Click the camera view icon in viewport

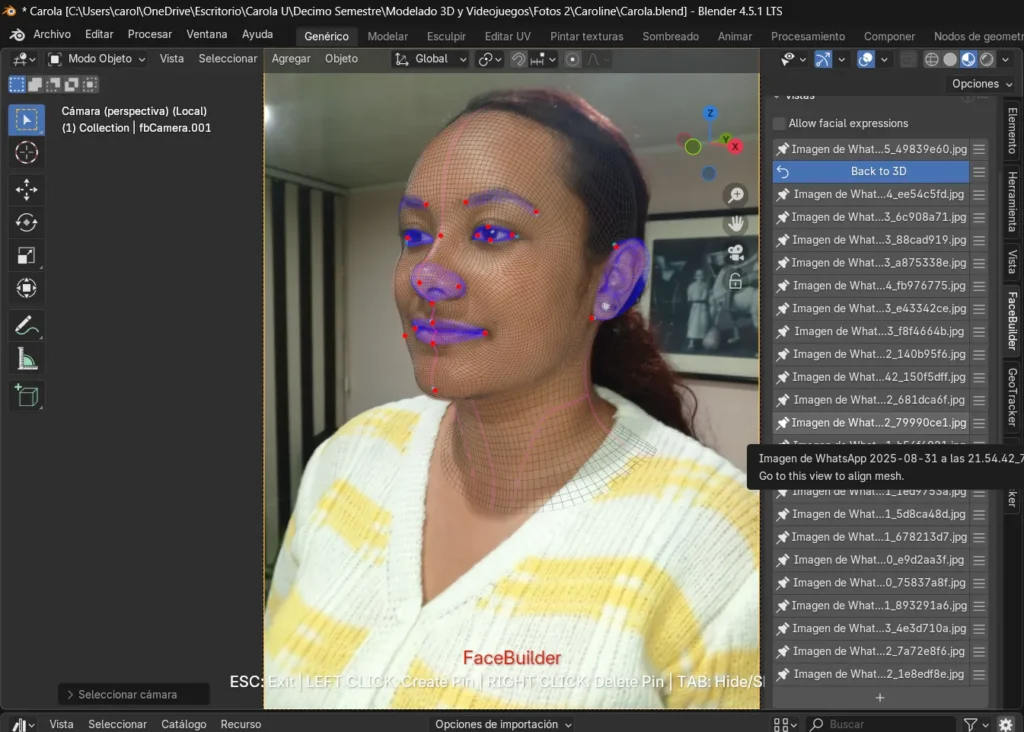[x=736, y=253]
